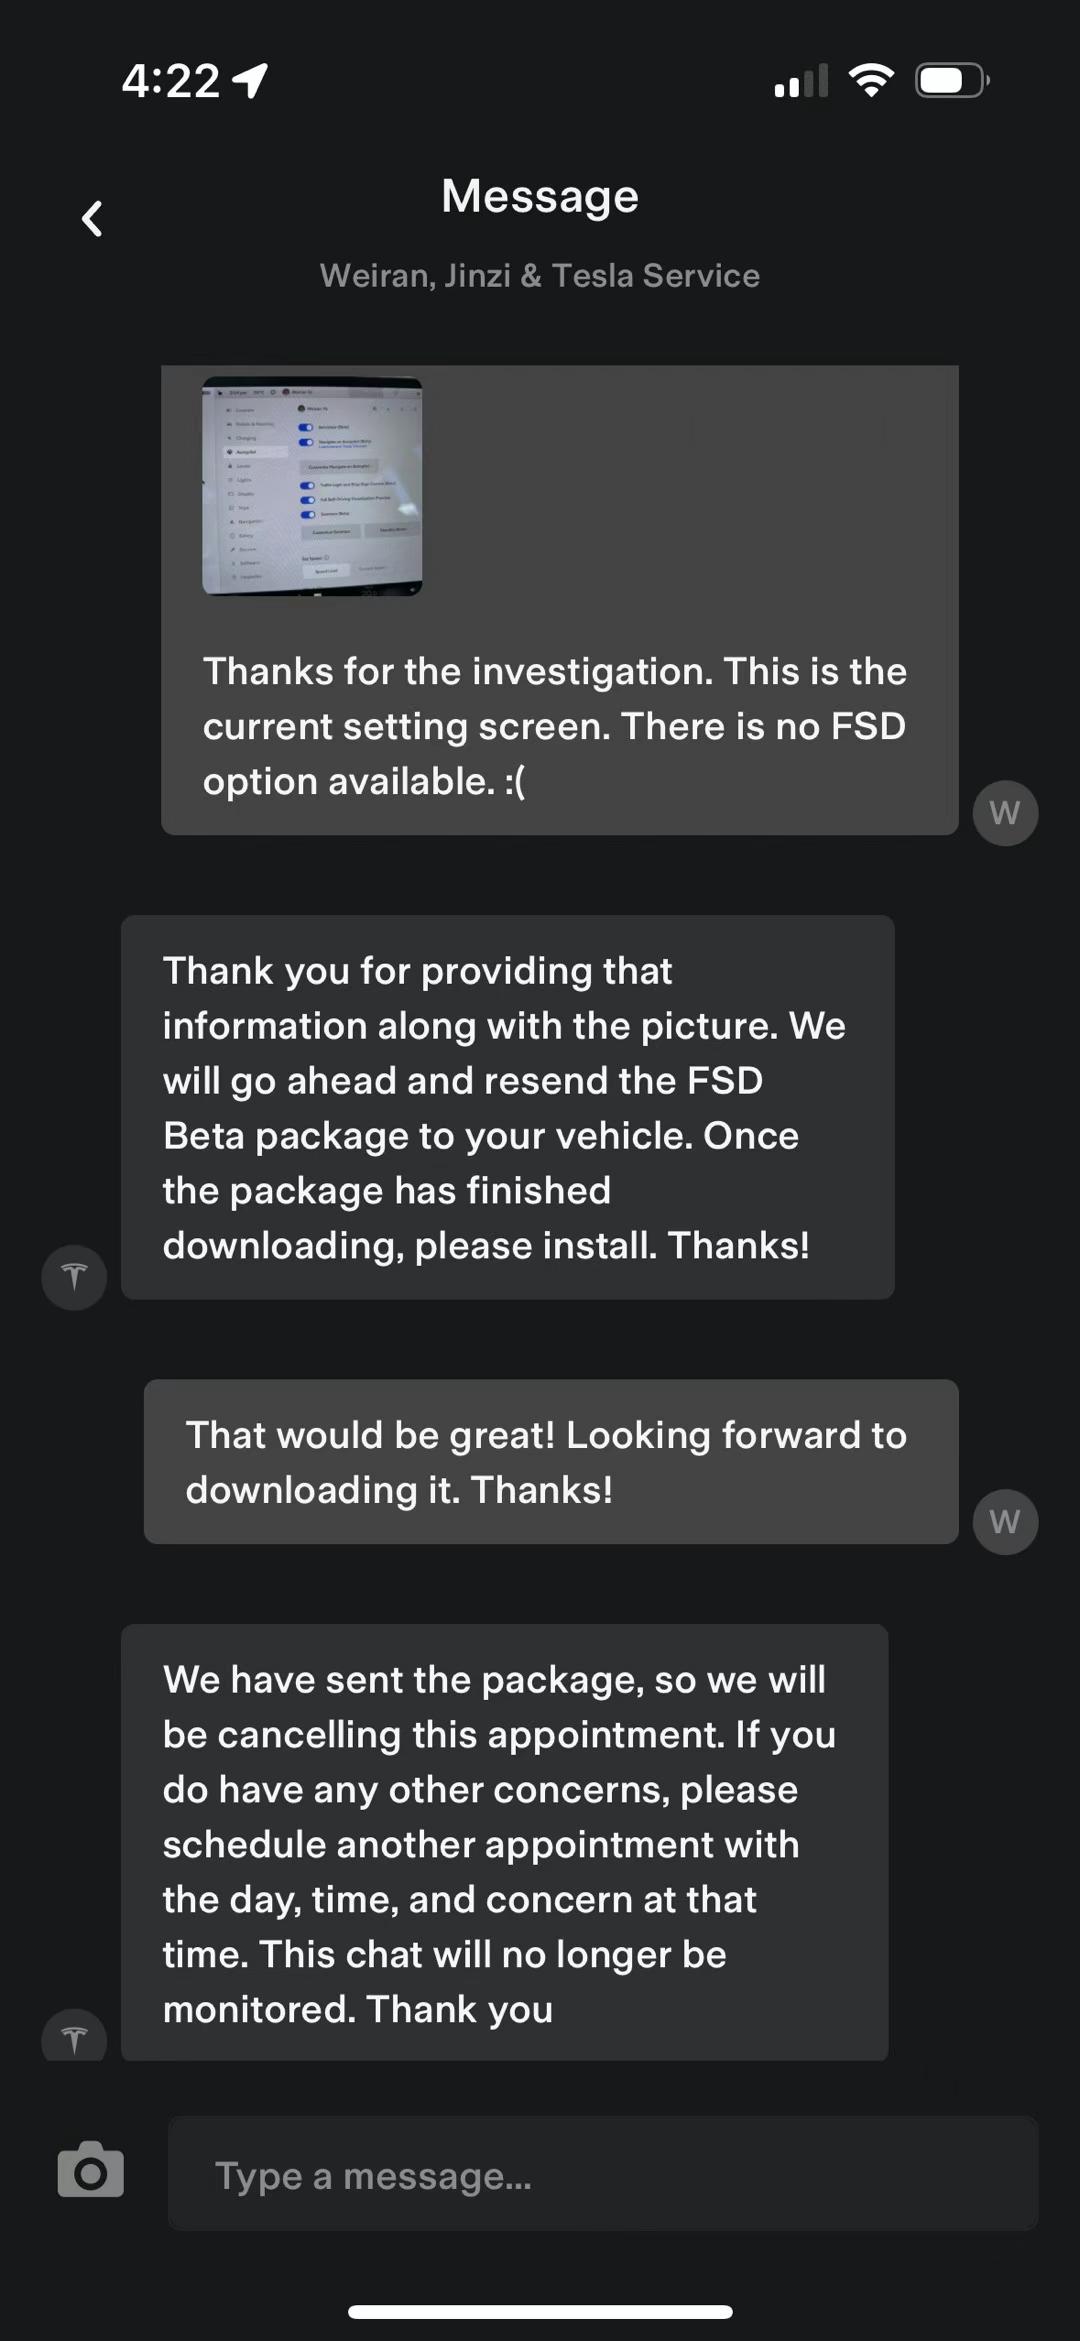Image resolution: width=1080 pixels, height=2341 pixels.
Task: Select the 'We have sent the package' message
Action: click(504, 1843)
